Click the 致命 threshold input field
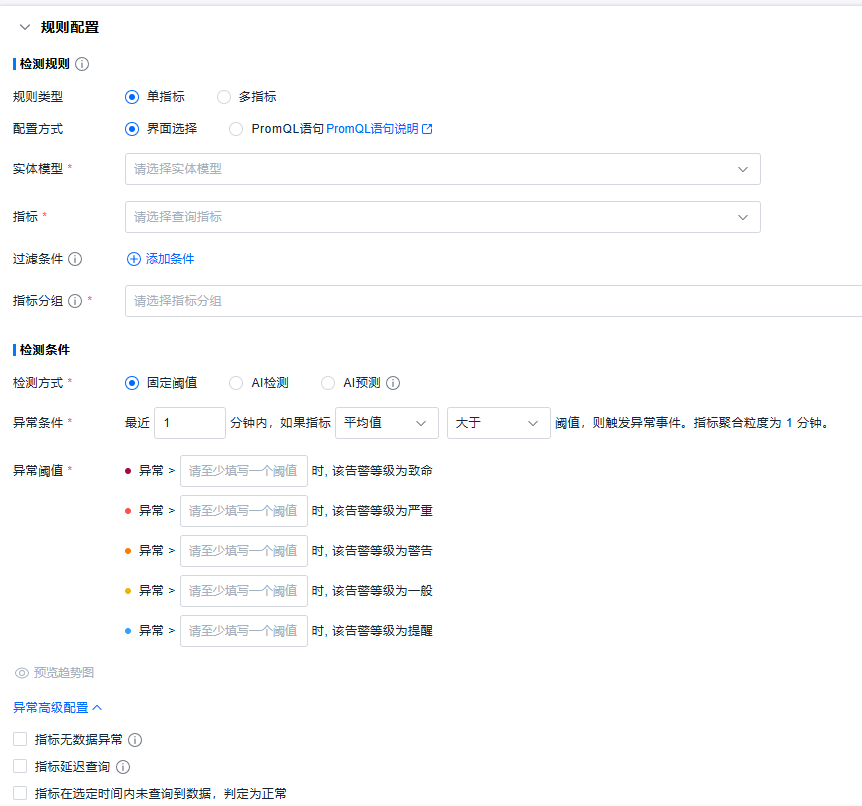862x806 pixels. tap(243, 471)
